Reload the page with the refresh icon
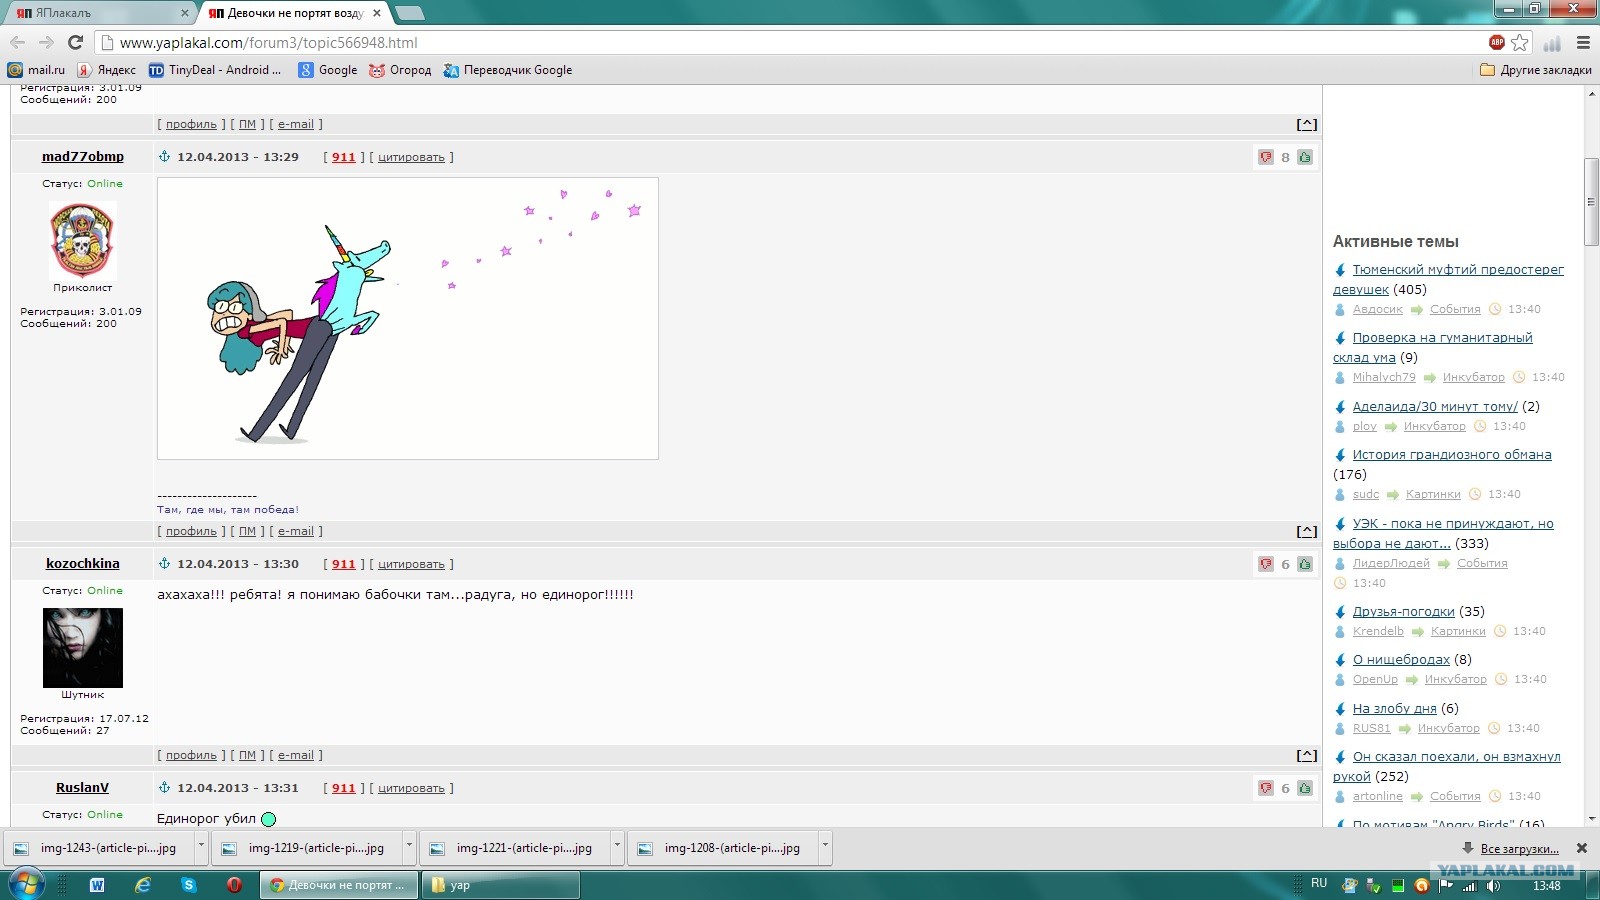Viewport: 1600px width, 900px height. click(75, 42)
